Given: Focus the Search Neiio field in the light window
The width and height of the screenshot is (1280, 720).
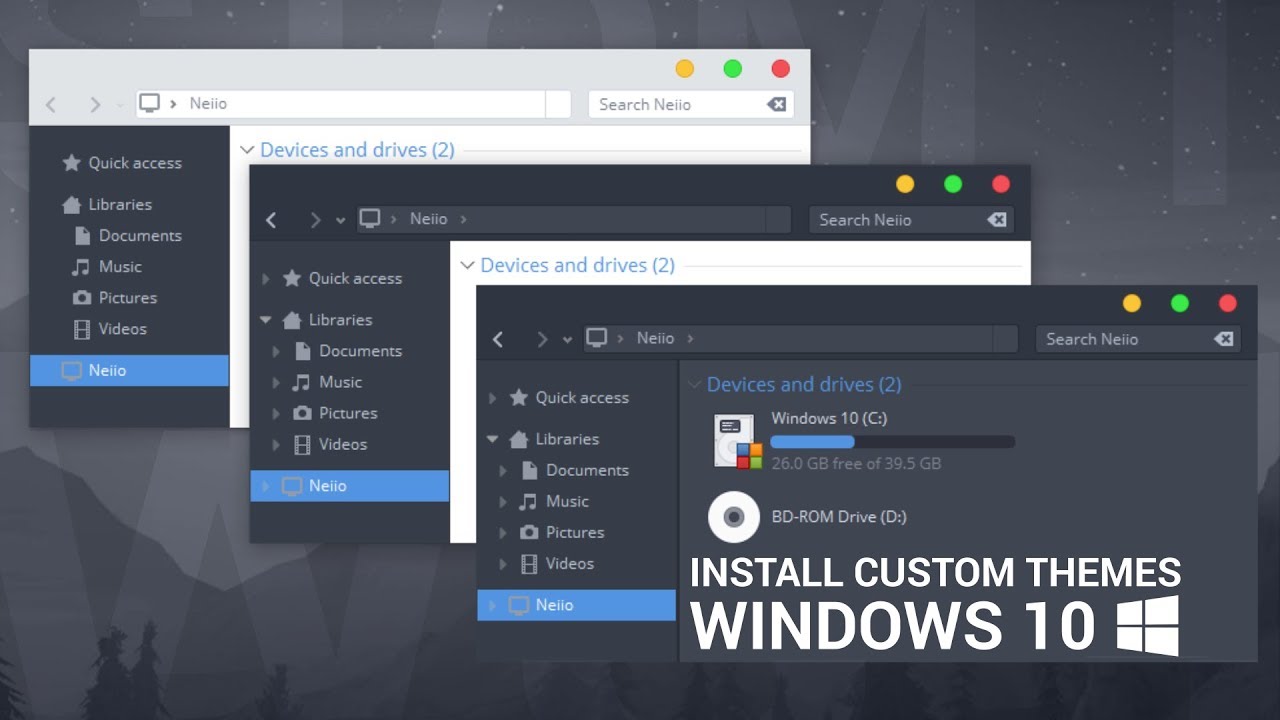Looking at the screenshot, I should point(691,104).
